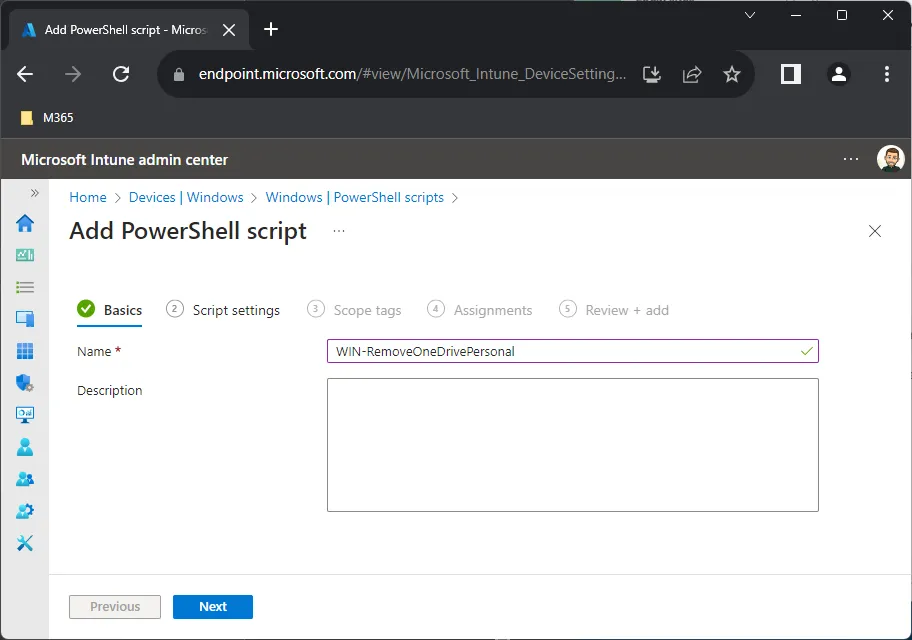Open the account avatar menu

pyautogui.click(x=890, y=159)
